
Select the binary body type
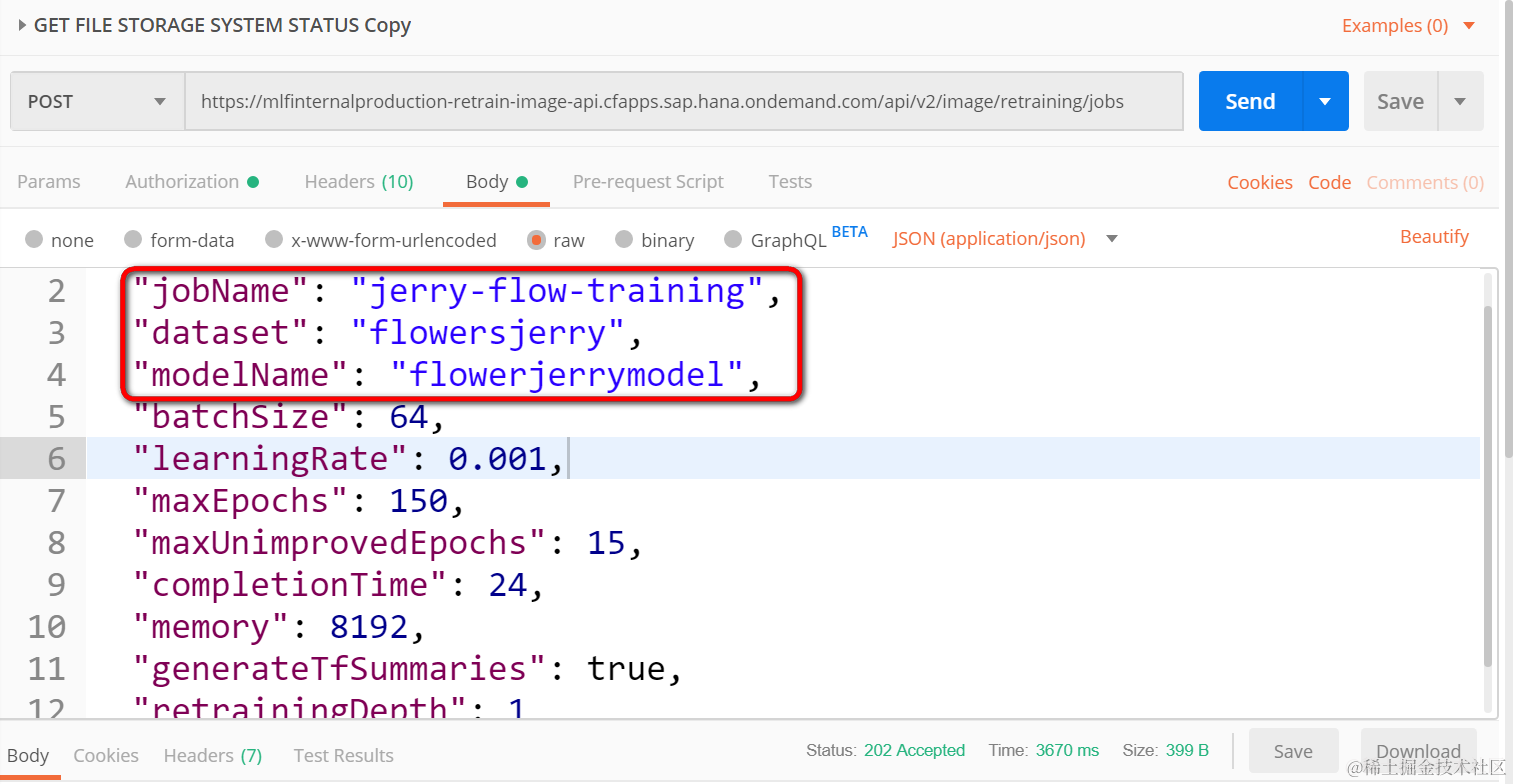point(624,240)
